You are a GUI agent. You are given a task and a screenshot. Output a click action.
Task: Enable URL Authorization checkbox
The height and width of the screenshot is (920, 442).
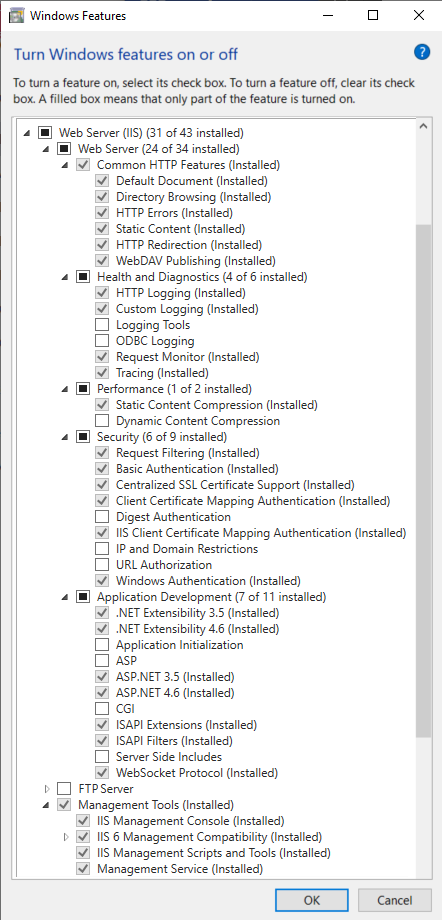coord(102,564)
